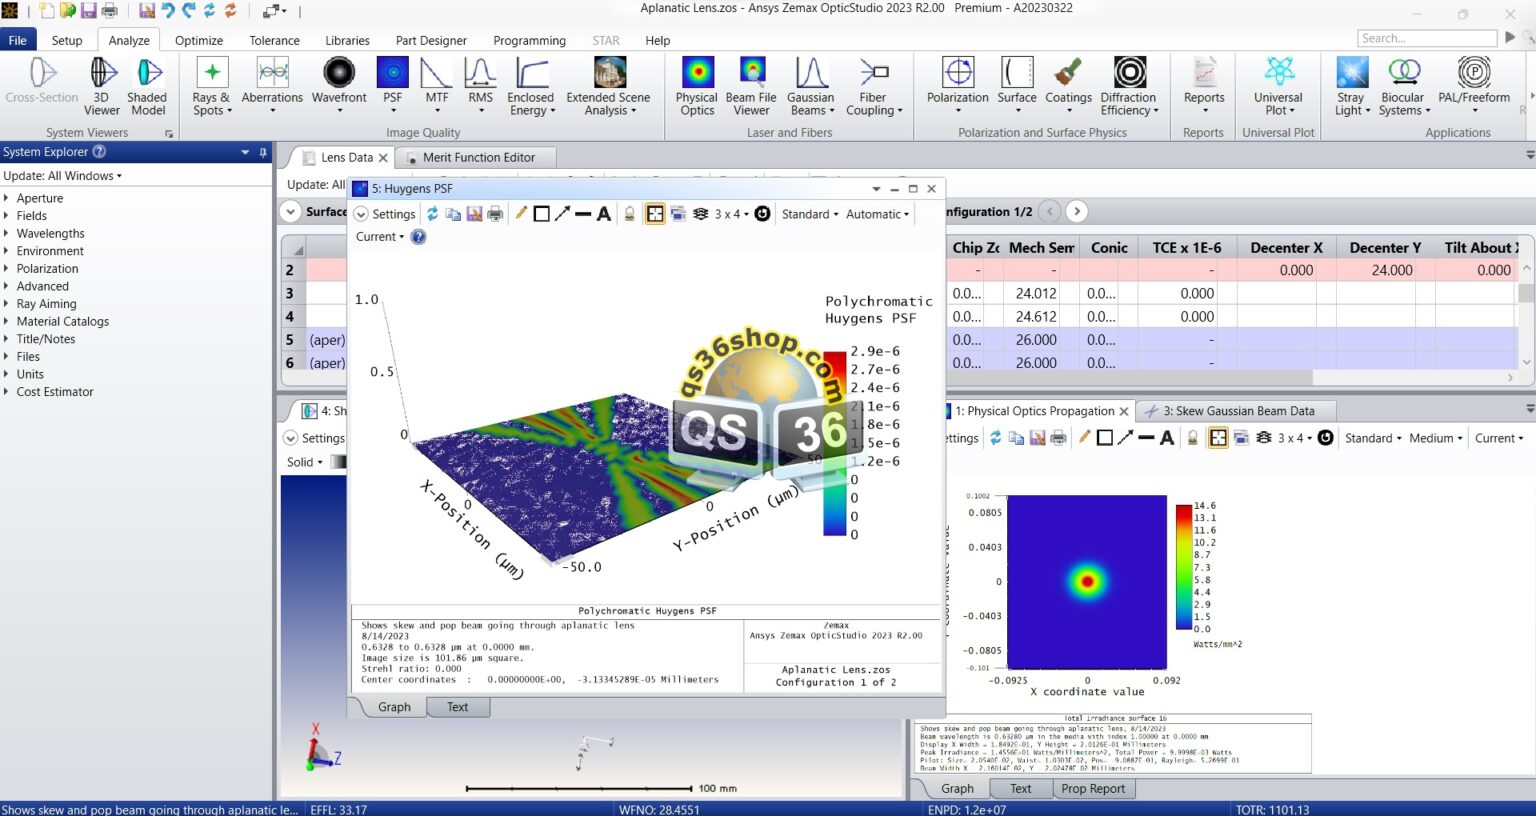1536x816 pixels.
Task: Open MTF analysis
Action: click(x=436, y=86)
